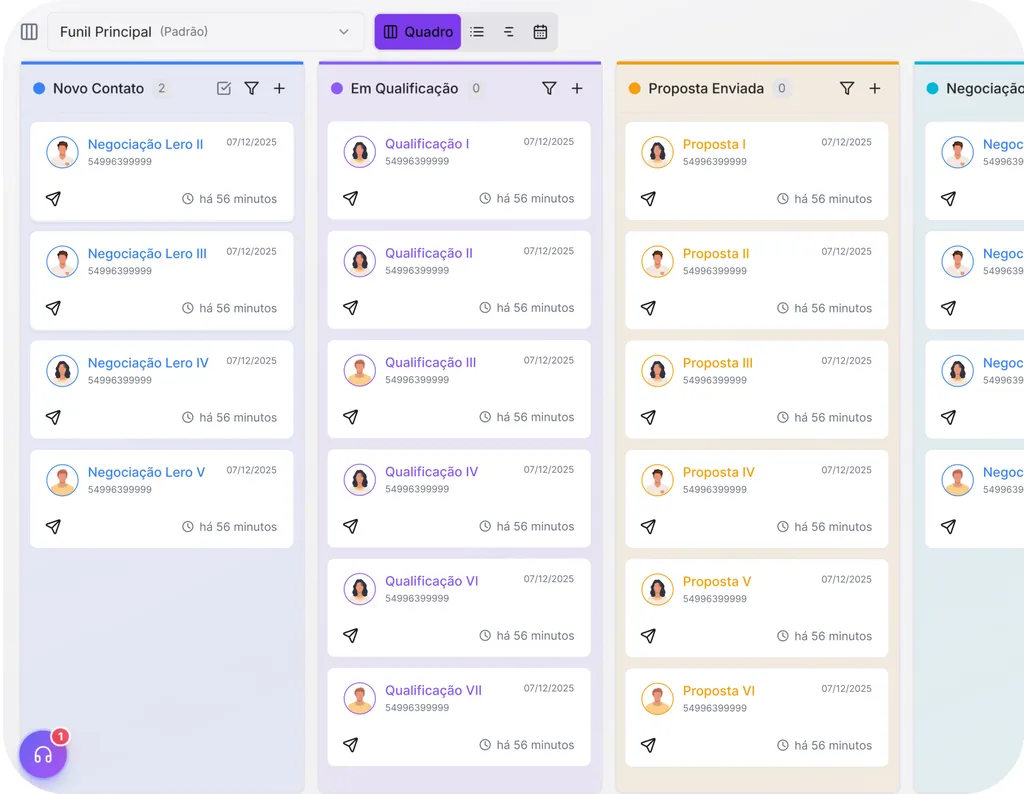
Task: Send message from Qualificação IV card
Action: [351, 526]
